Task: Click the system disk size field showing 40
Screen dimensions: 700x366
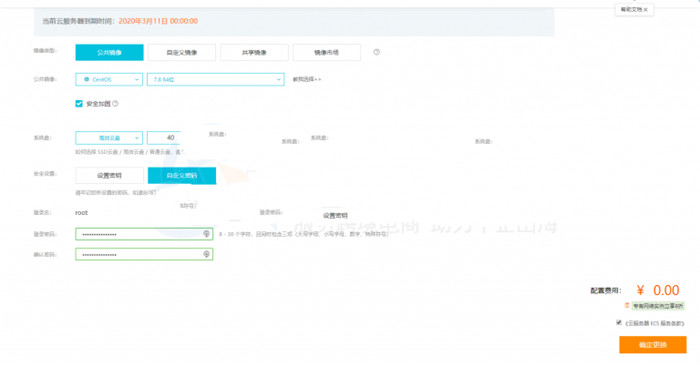Action: (x=164, y=138)
